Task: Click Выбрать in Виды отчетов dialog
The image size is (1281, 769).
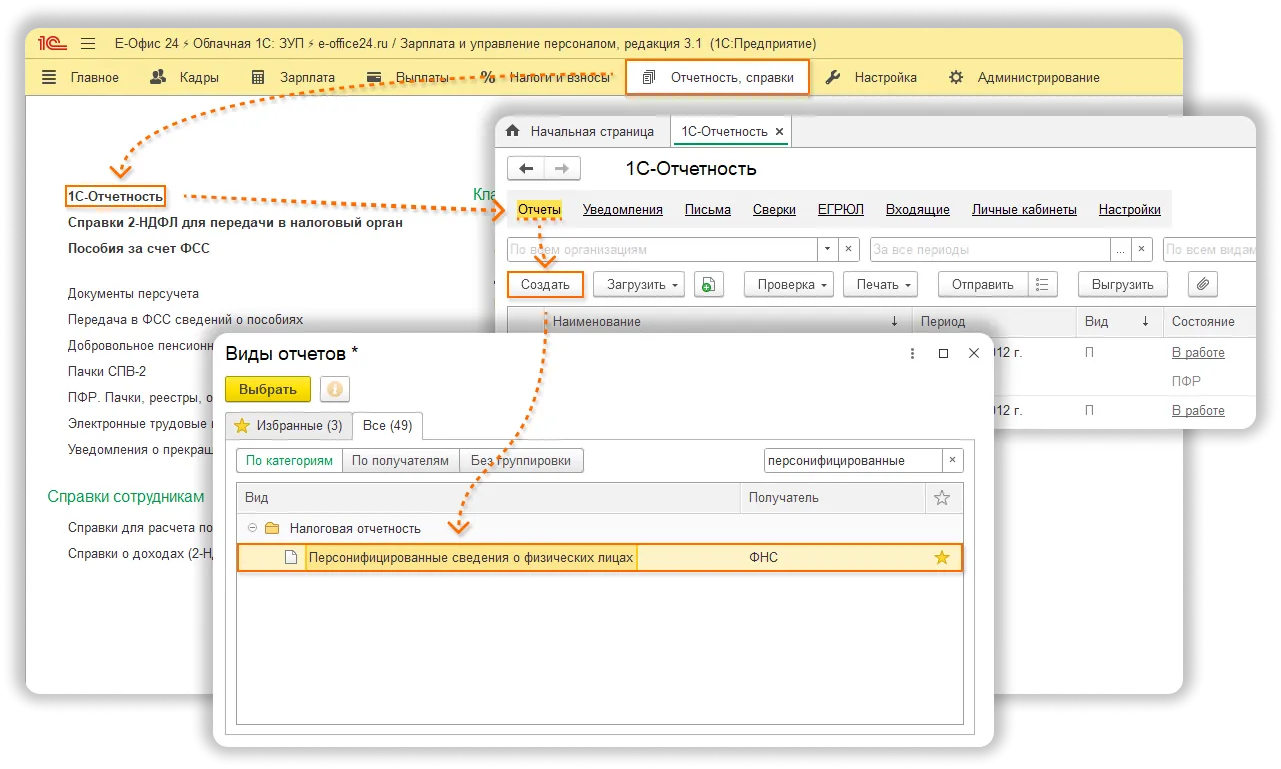Action: [268, 389]
